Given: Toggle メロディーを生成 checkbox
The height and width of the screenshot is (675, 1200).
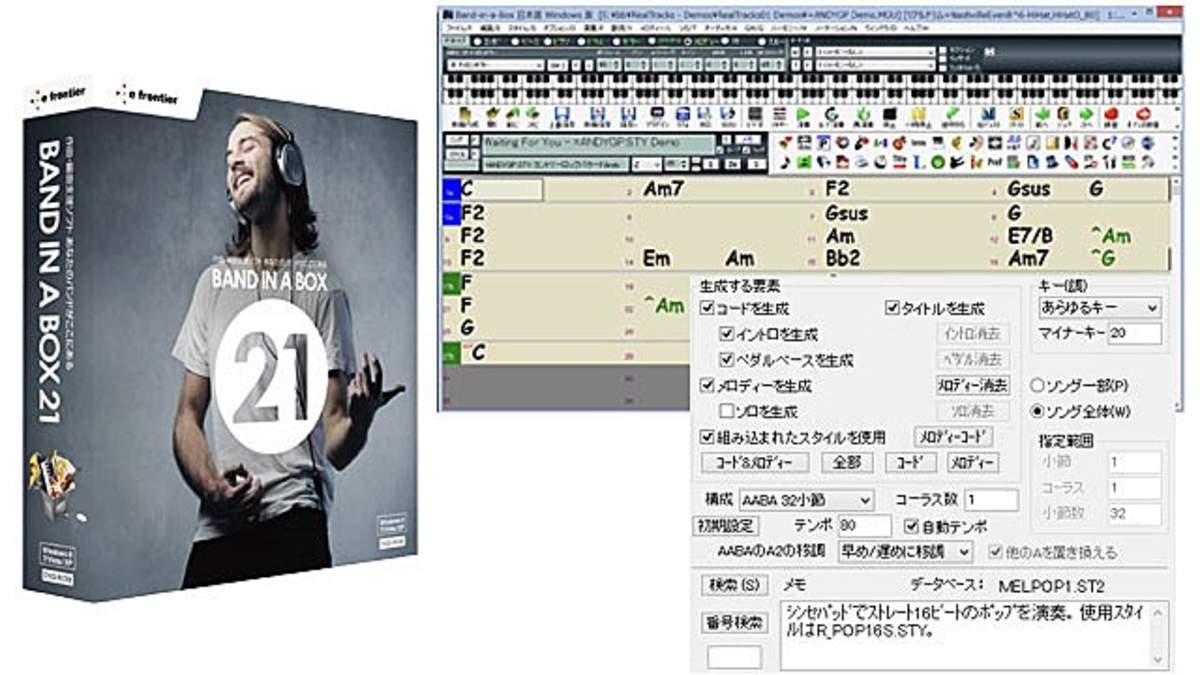Looking at the screenshot, I should pos(708,386).
